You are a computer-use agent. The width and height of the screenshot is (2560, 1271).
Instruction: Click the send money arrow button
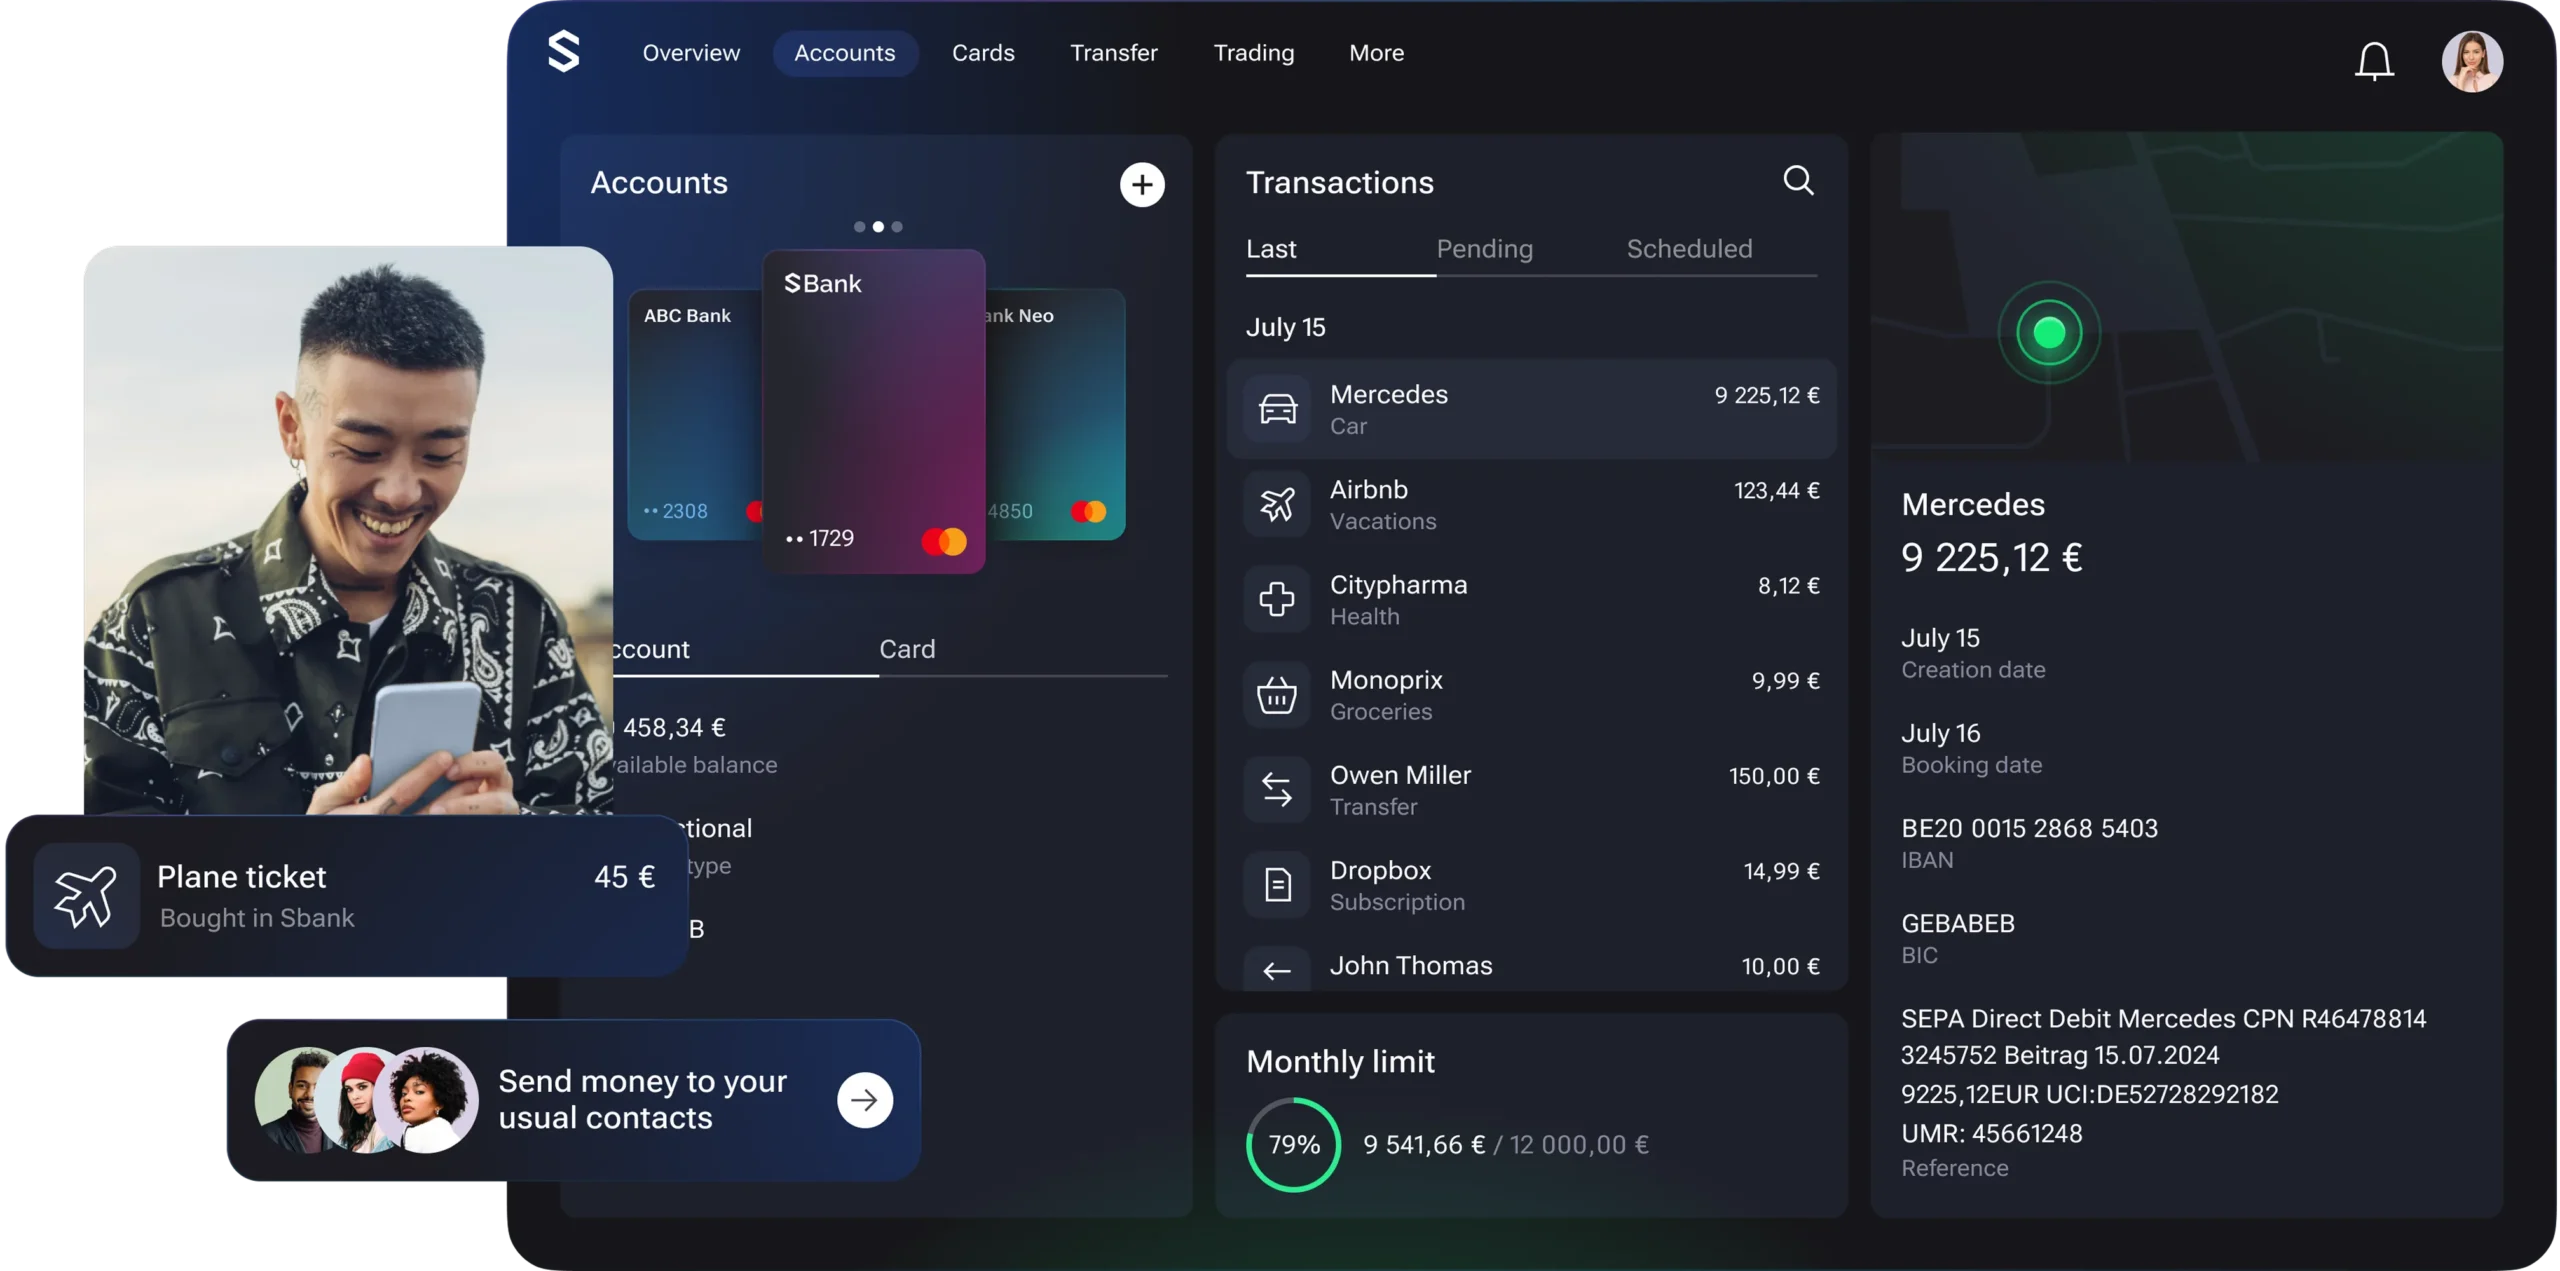[x=864, y=1100]
